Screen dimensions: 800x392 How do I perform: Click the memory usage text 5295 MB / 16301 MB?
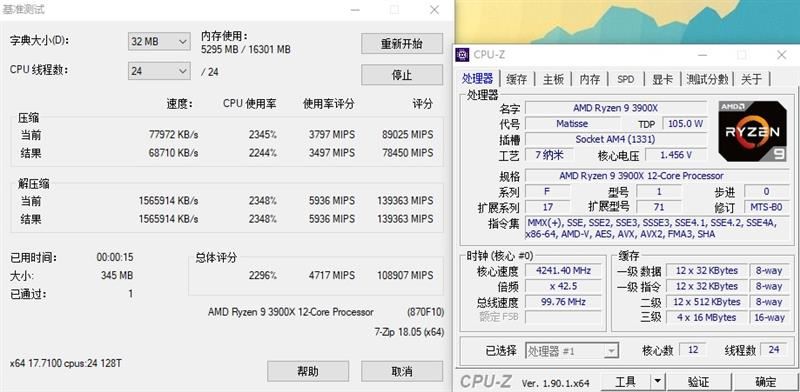(x=246, y=50)
